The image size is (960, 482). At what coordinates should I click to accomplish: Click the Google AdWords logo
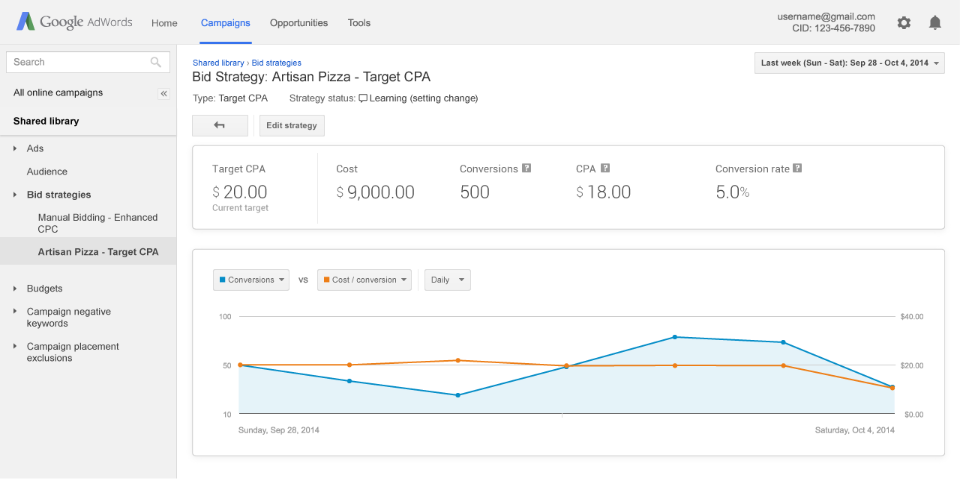[74, 22]
